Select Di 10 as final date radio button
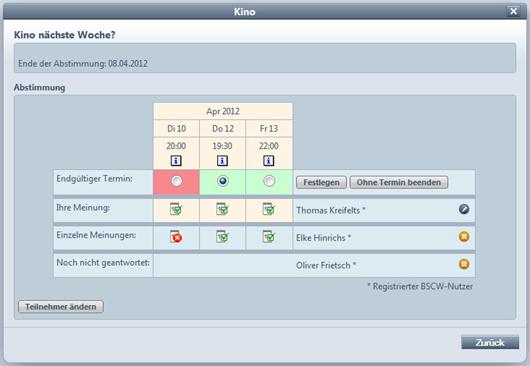 click(176, 181)
